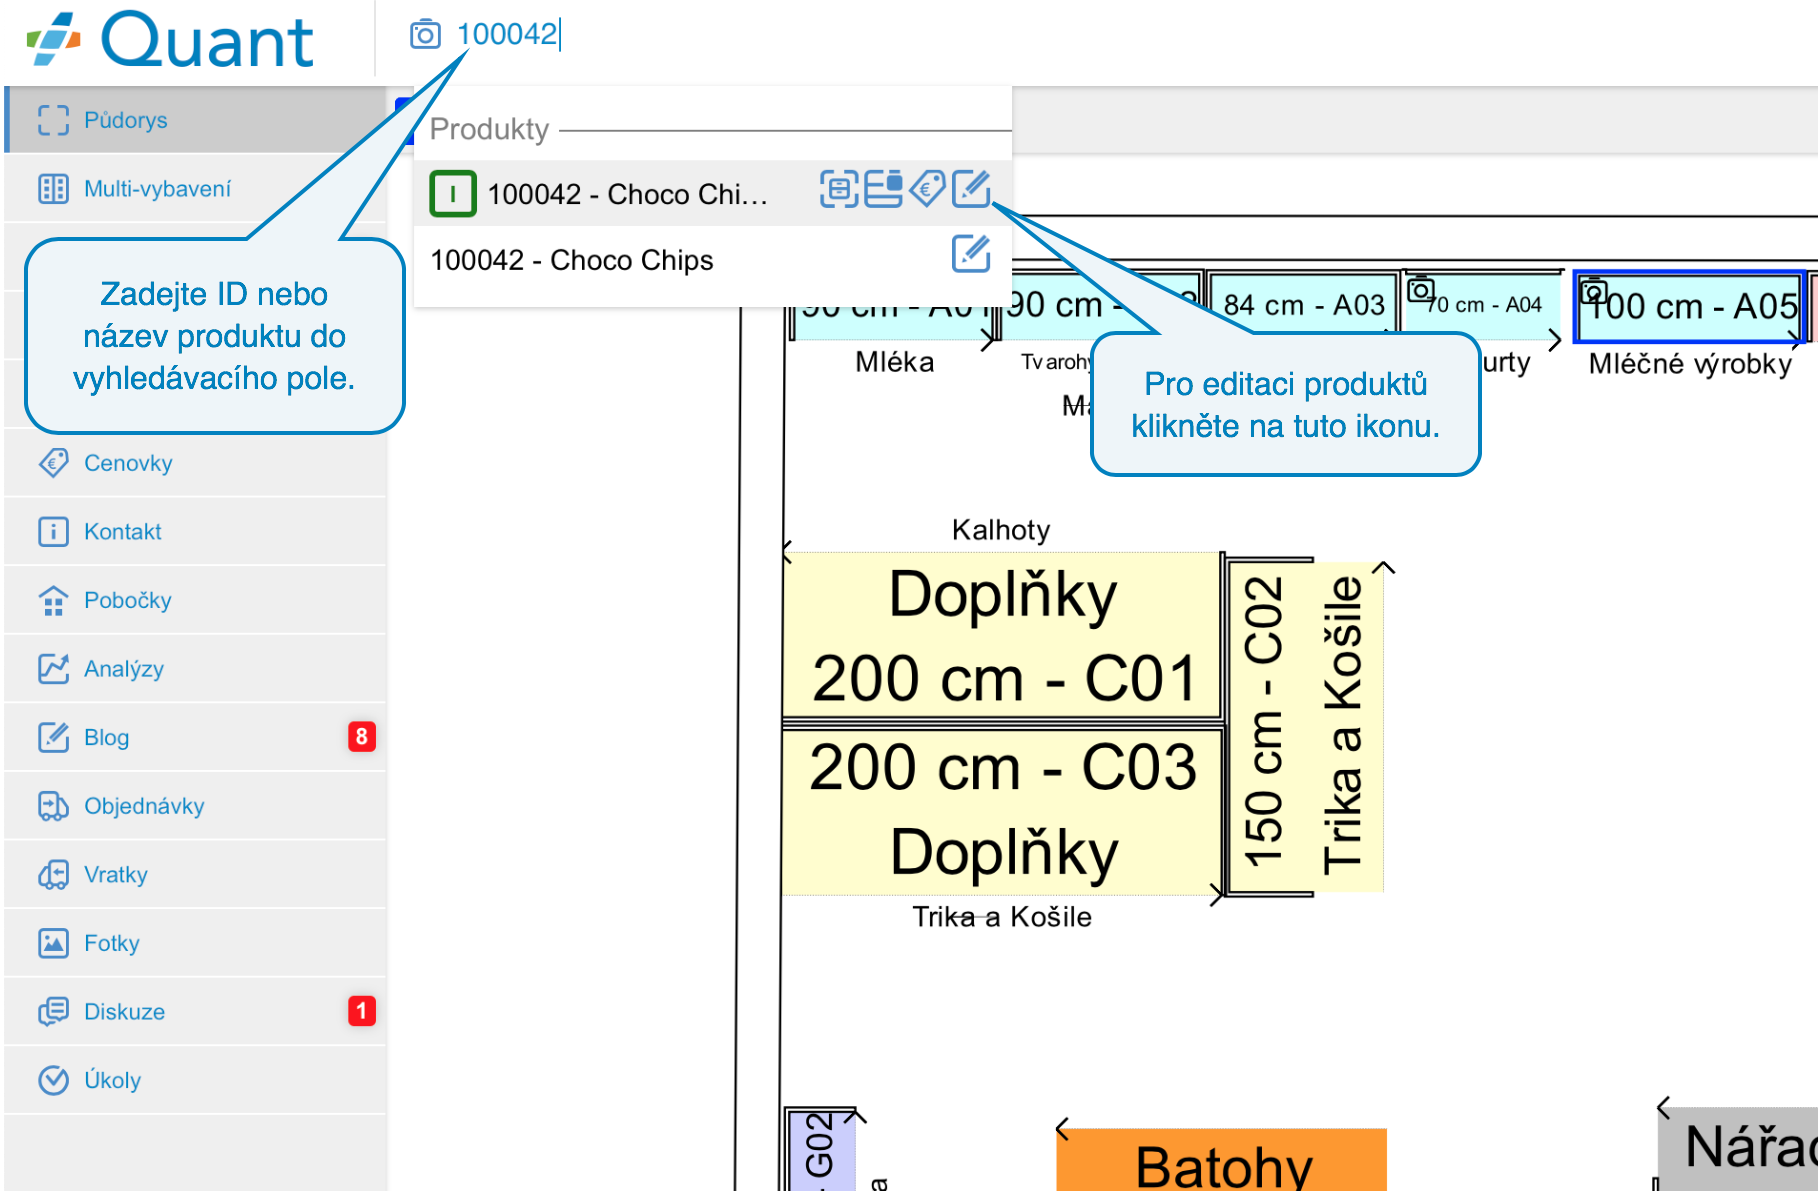Open the Analýzy section
This screenshot has height=1192, width=1820.
click(196, 669)
